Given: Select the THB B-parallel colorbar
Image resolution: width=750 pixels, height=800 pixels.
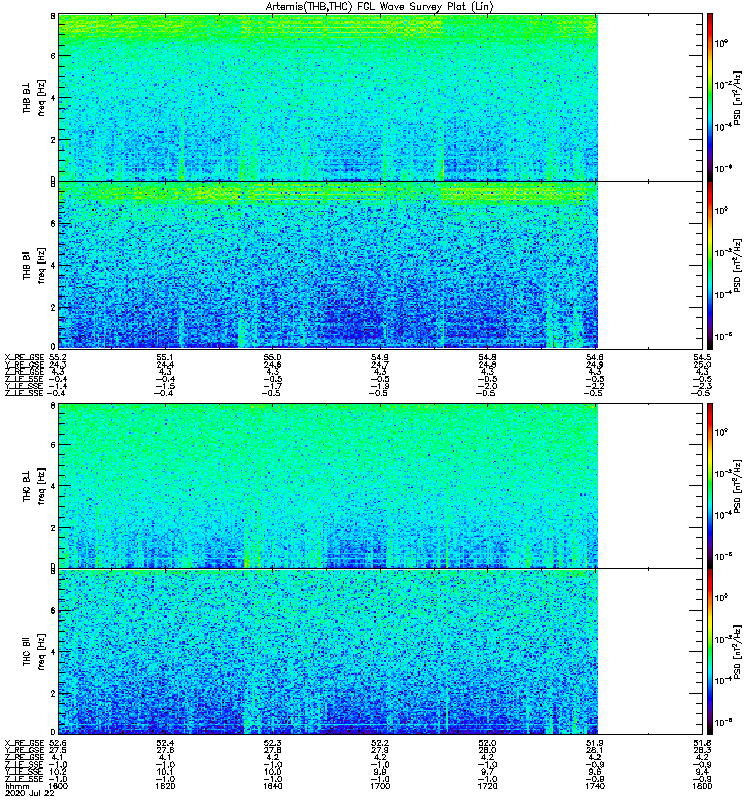Looking at the screenshot, I should click(x=710, y=265).
